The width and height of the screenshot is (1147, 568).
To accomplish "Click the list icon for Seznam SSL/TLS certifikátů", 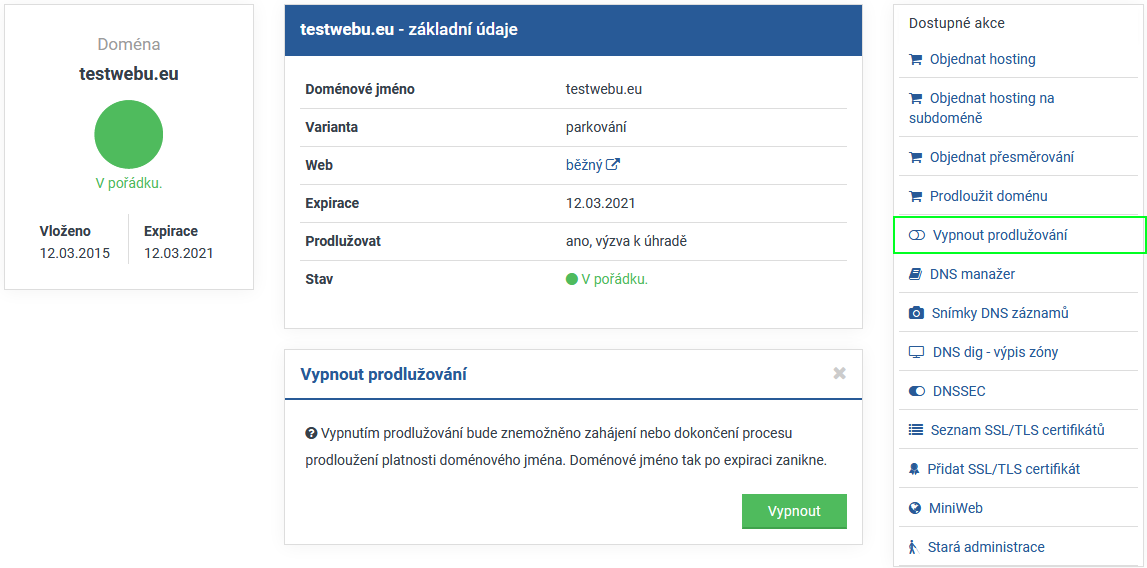I will pyautogui.click(x=916, y=430).
